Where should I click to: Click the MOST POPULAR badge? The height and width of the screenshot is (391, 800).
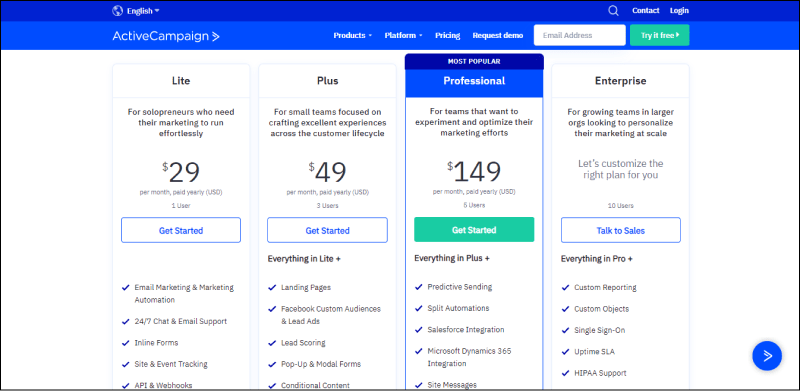point(474,61)
